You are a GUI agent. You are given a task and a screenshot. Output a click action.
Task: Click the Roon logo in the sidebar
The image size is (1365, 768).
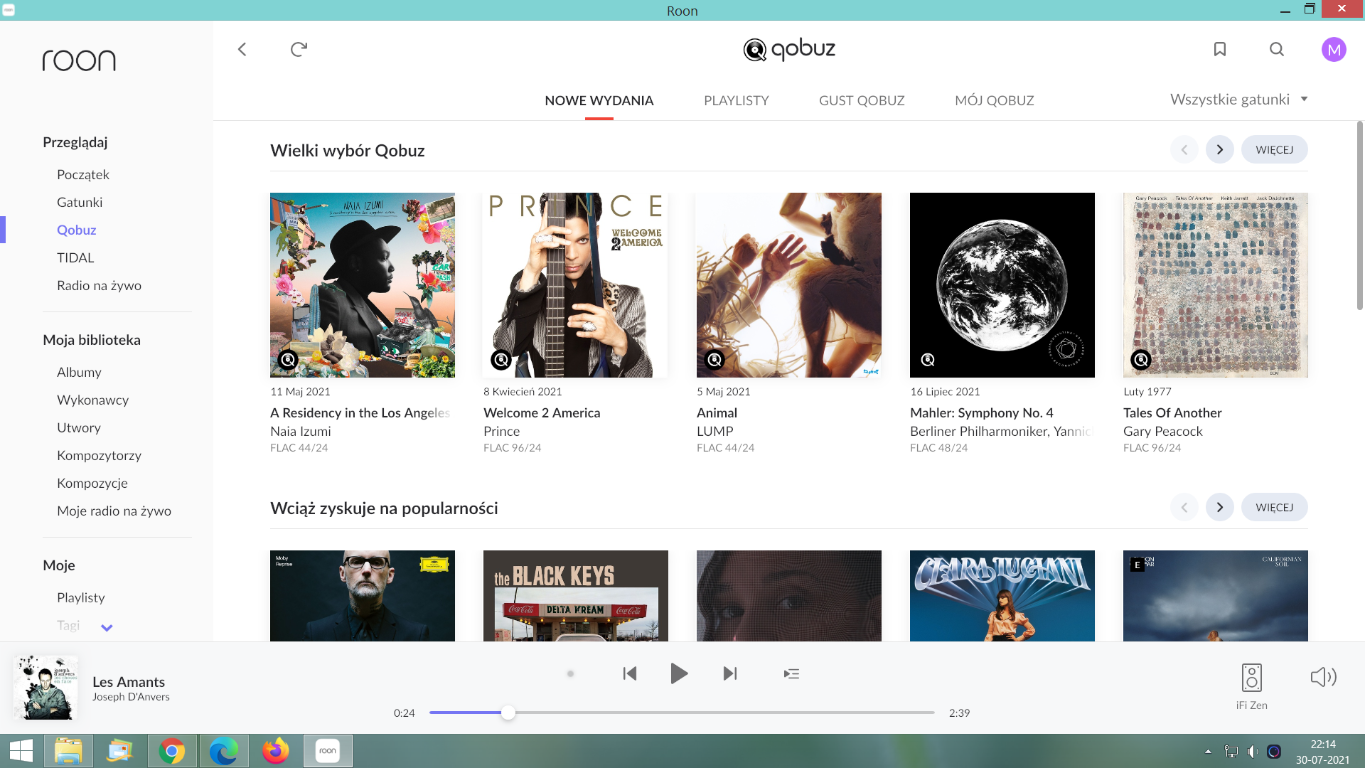79,60
